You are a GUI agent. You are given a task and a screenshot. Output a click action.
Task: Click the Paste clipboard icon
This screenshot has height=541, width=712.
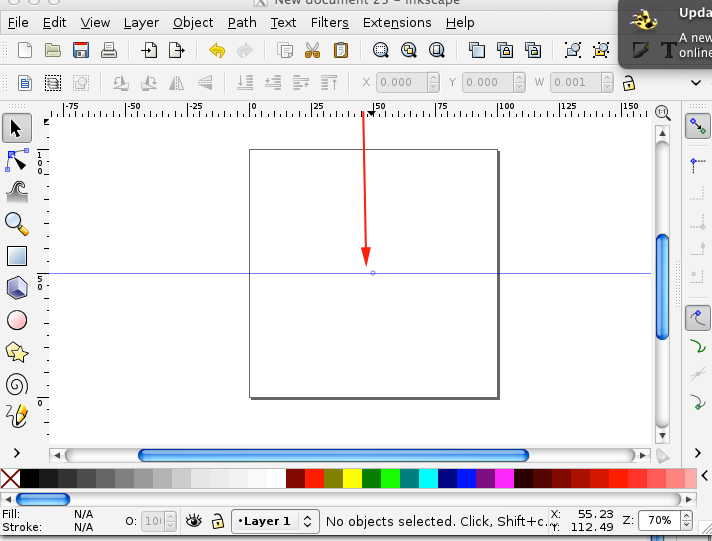pyautogui.click(x=341, y=50)
